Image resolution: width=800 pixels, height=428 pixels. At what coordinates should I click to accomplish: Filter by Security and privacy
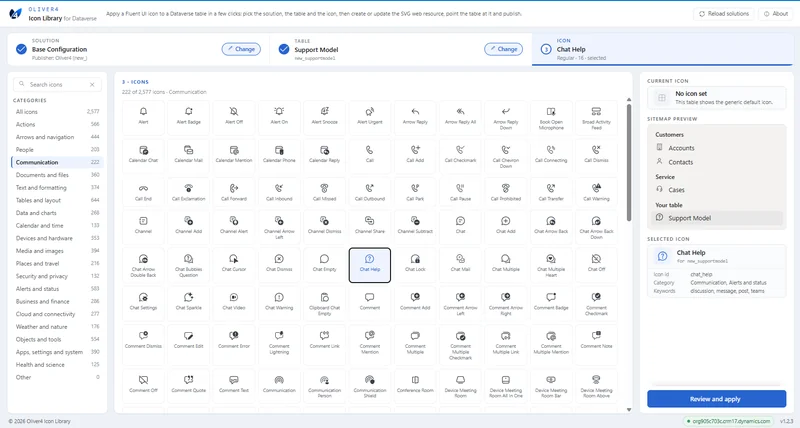pos(58,276)
